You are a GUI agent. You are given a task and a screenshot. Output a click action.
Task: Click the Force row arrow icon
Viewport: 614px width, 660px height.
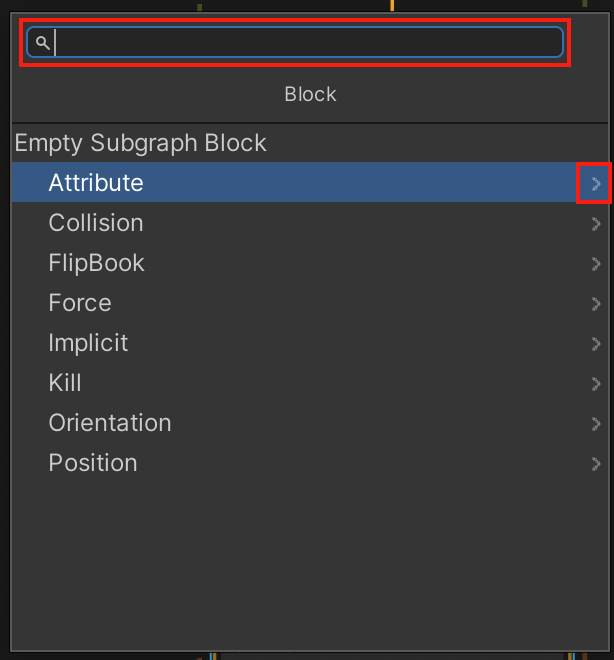tap(595, 303)
